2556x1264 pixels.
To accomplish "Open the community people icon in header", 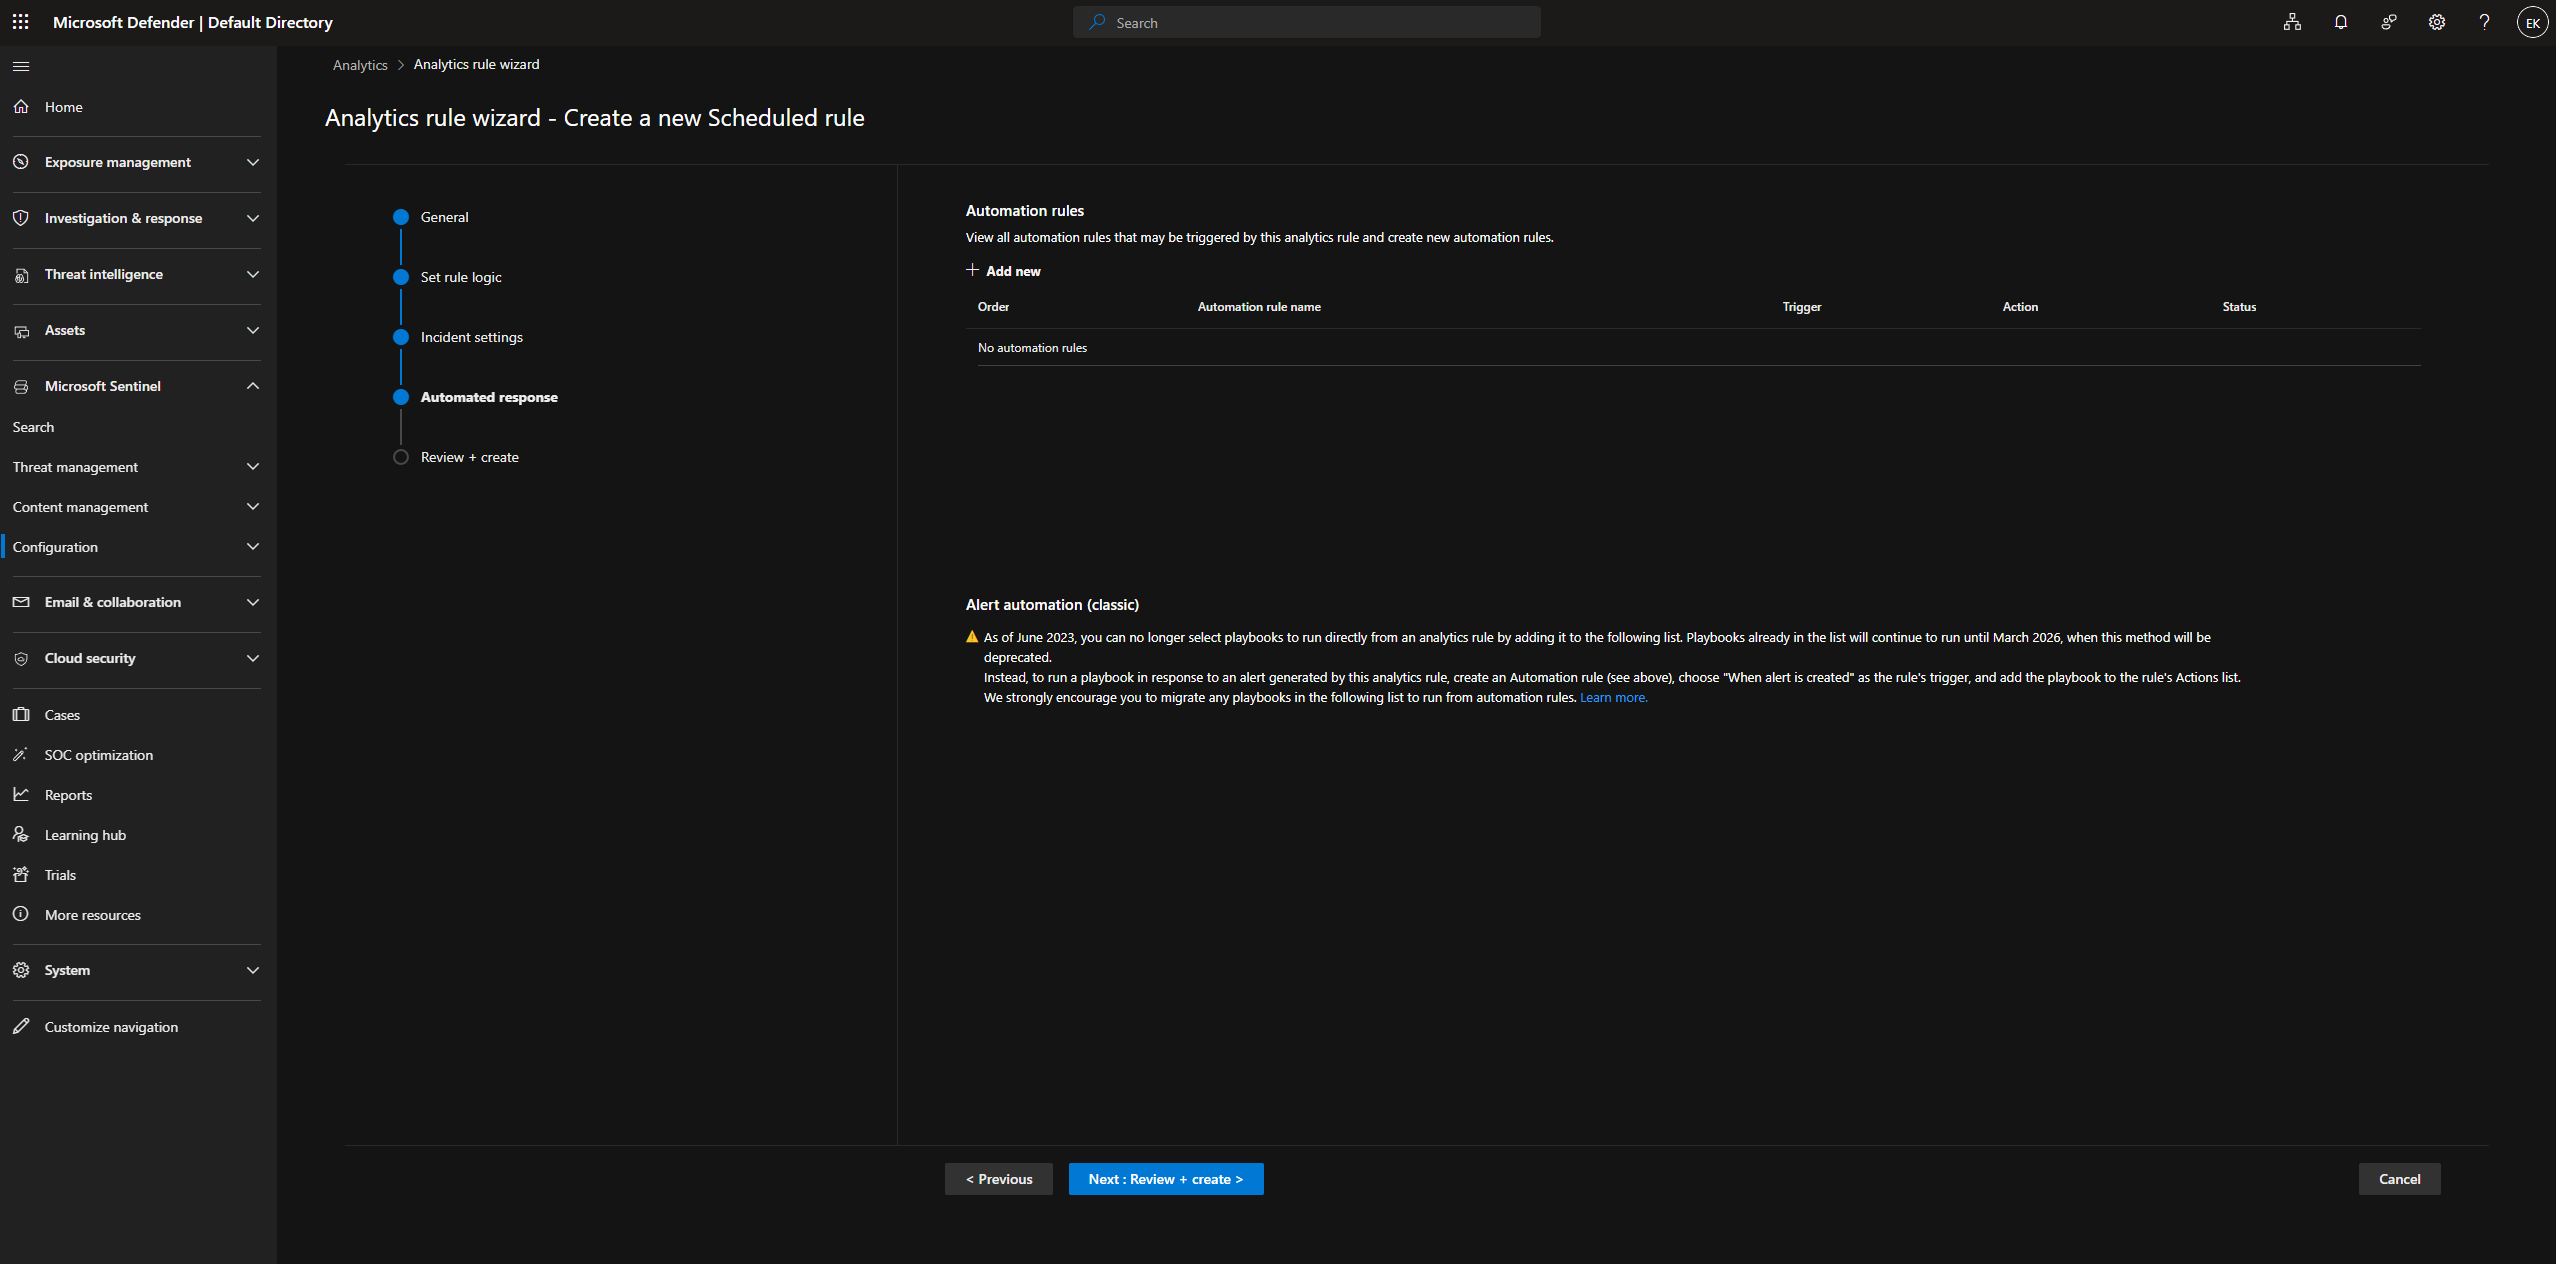I will [x=2388, y=22].
